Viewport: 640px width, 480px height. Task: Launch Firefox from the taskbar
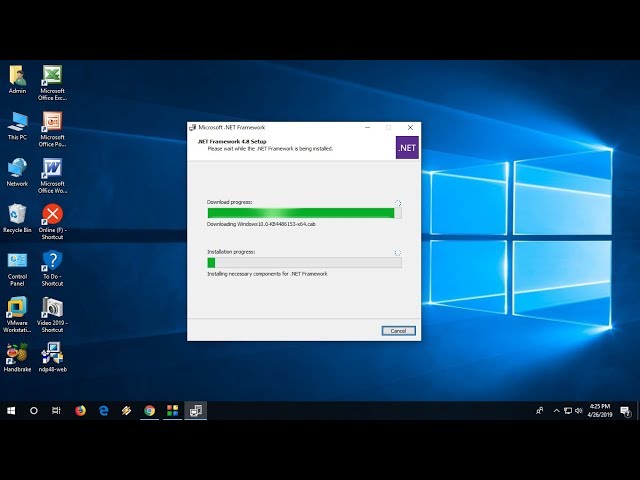pyautogui.click(x=80, y=411)
